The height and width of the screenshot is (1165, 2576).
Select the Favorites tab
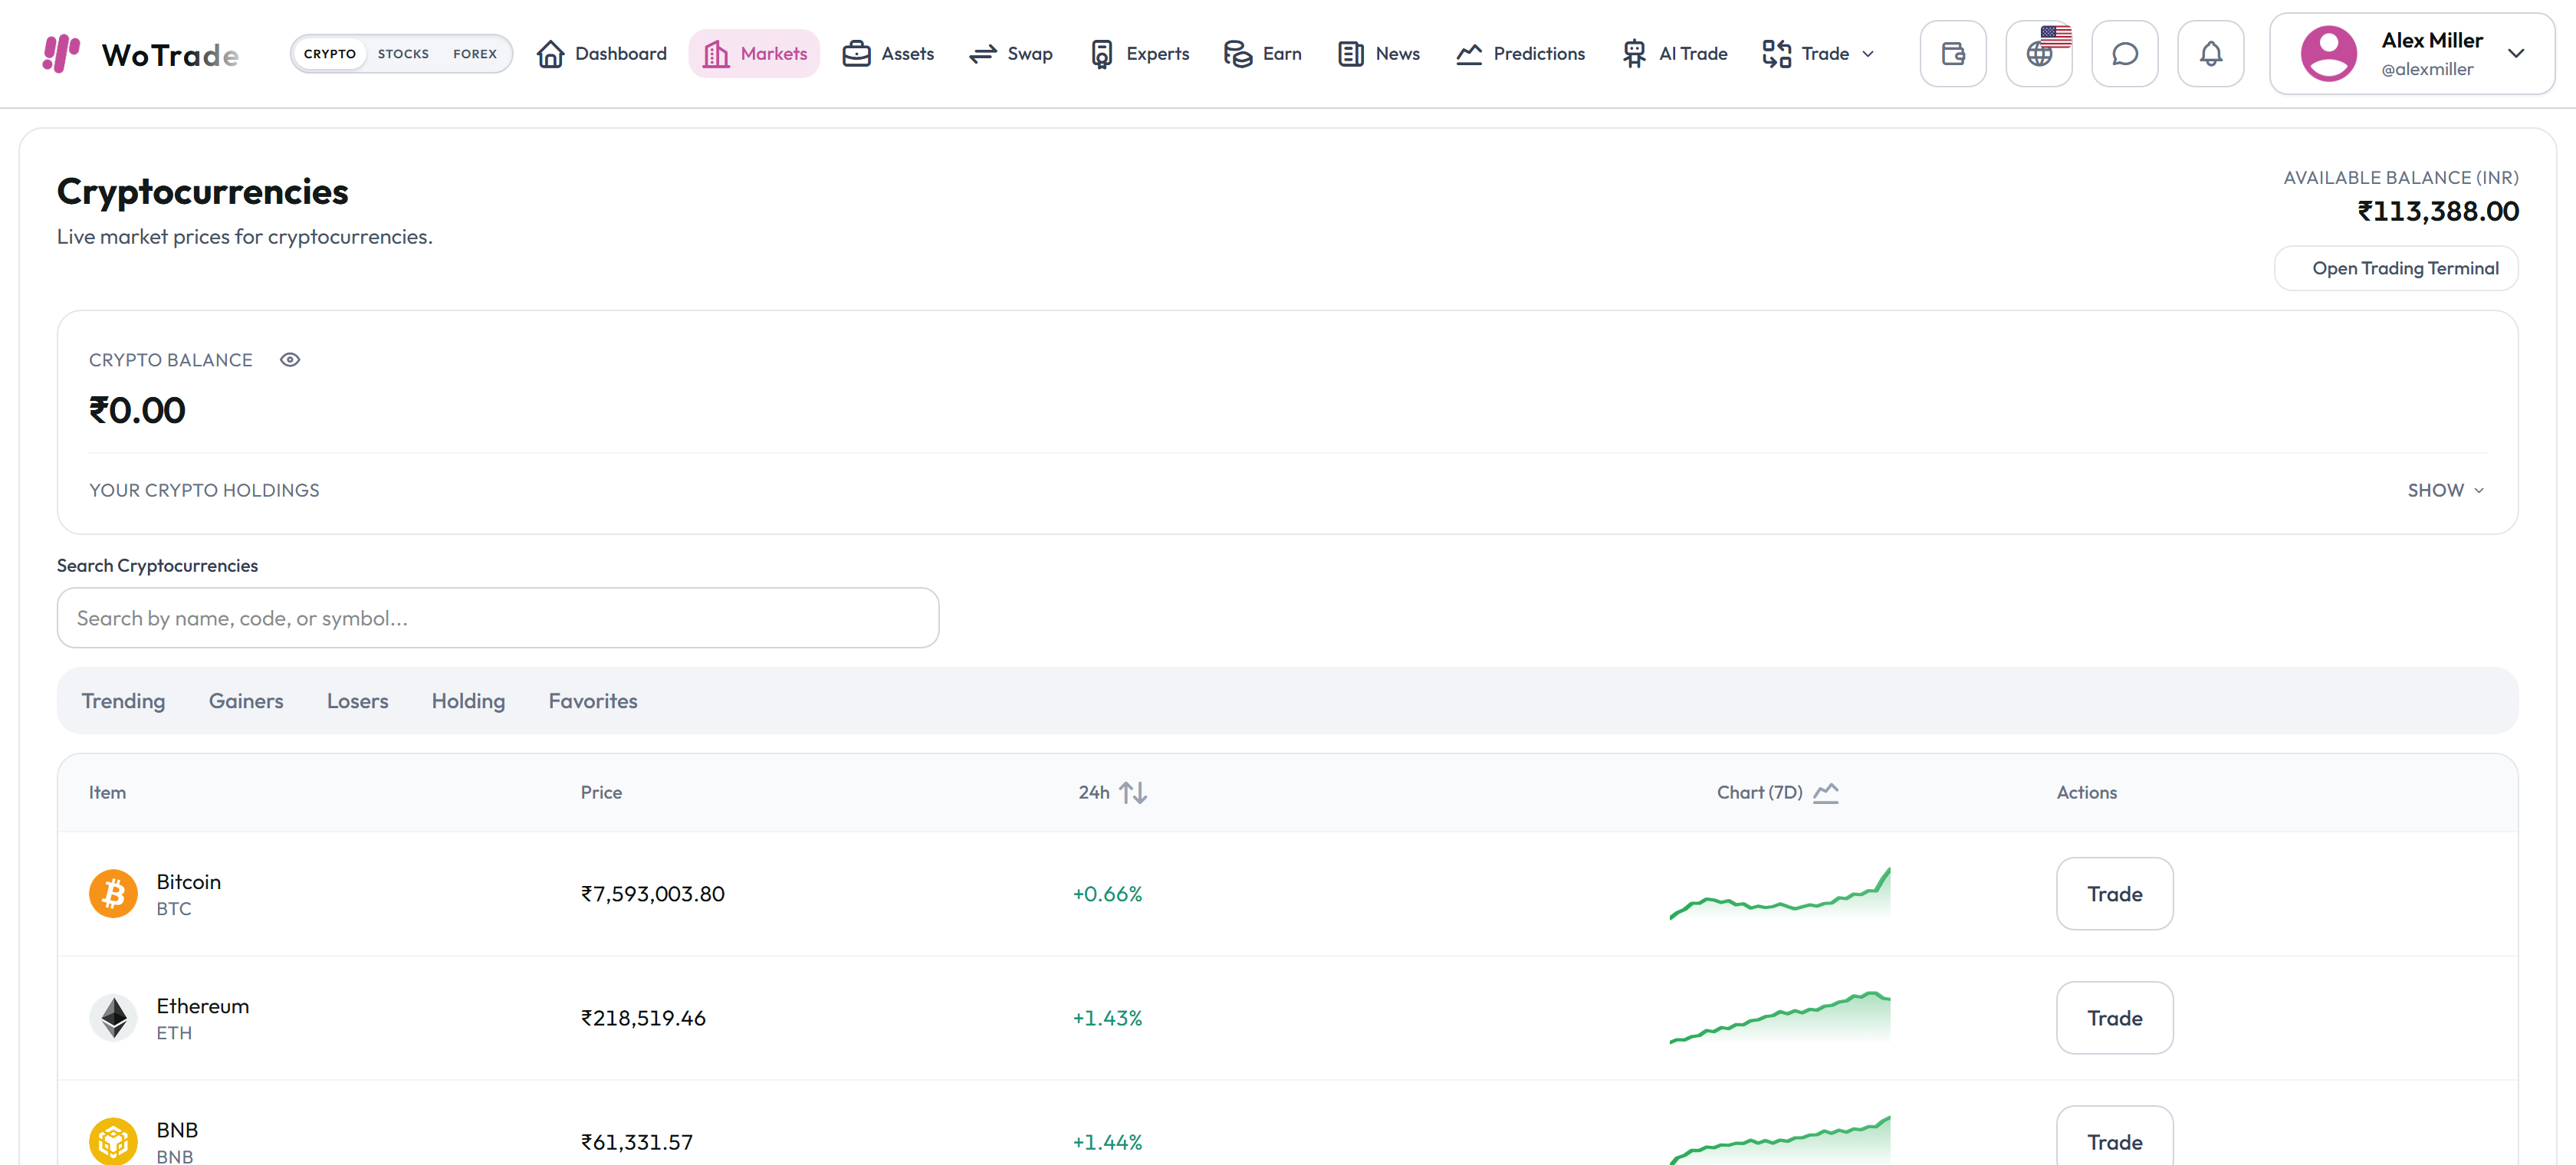(x=593, y=701)
